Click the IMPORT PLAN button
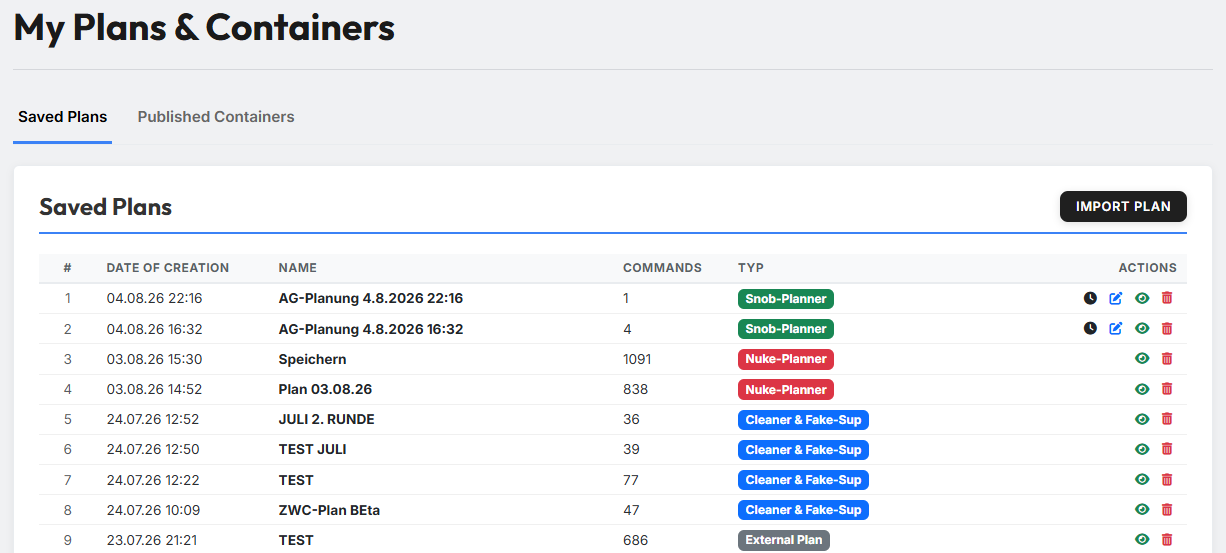 (x=1123, y=206)
